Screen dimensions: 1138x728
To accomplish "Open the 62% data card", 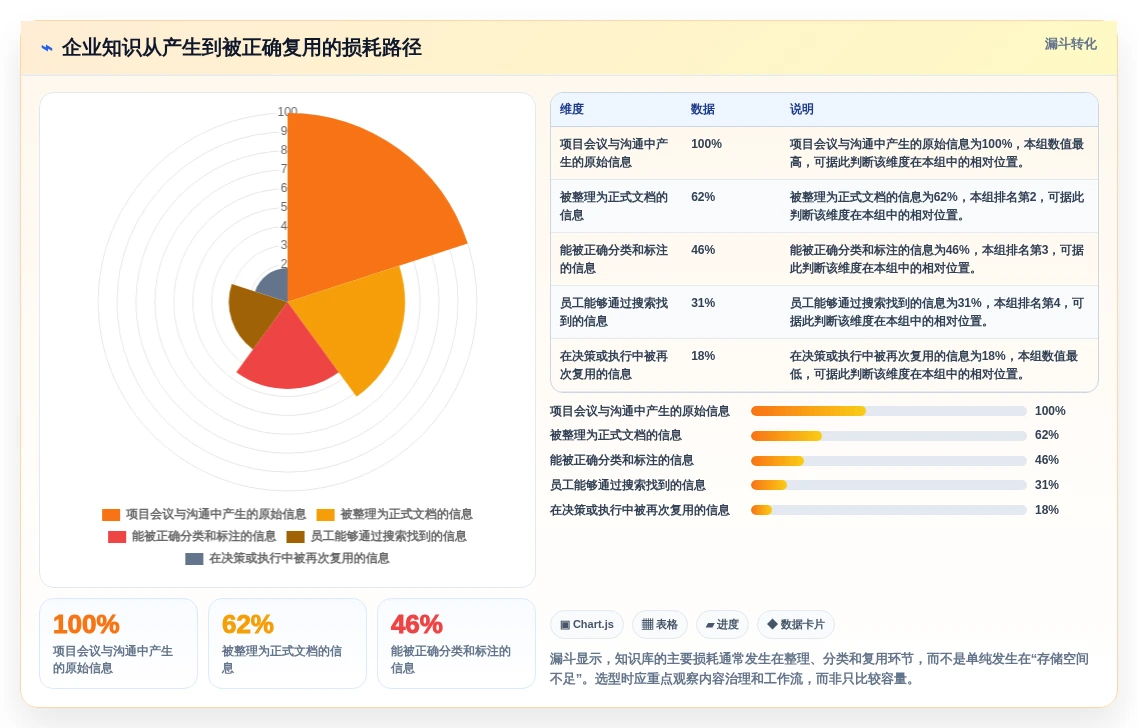I will coord(287,644).
